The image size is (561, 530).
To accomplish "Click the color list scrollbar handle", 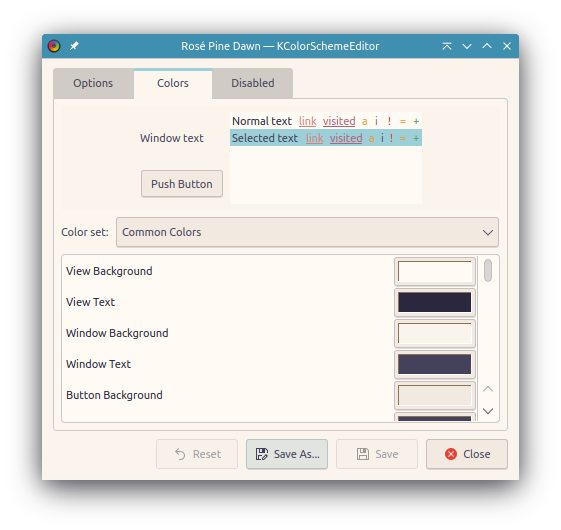I will [488, 271].
